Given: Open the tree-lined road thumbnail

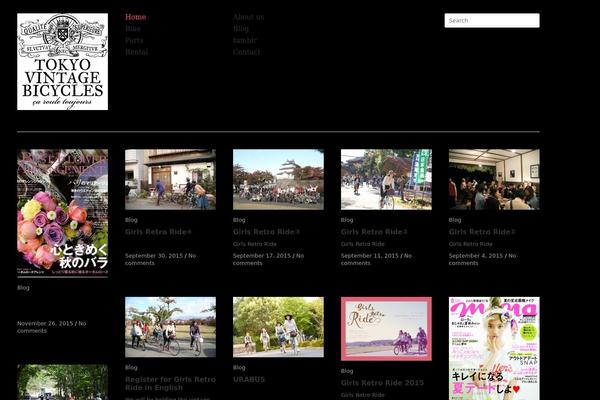Looking at the screenshot, I should 62,382.
